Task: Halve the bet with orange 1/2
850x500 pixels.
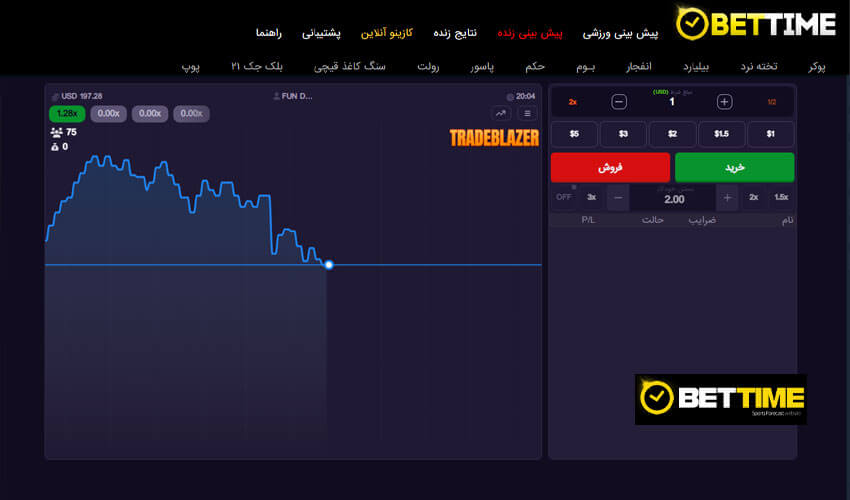Action: point(772,102)
